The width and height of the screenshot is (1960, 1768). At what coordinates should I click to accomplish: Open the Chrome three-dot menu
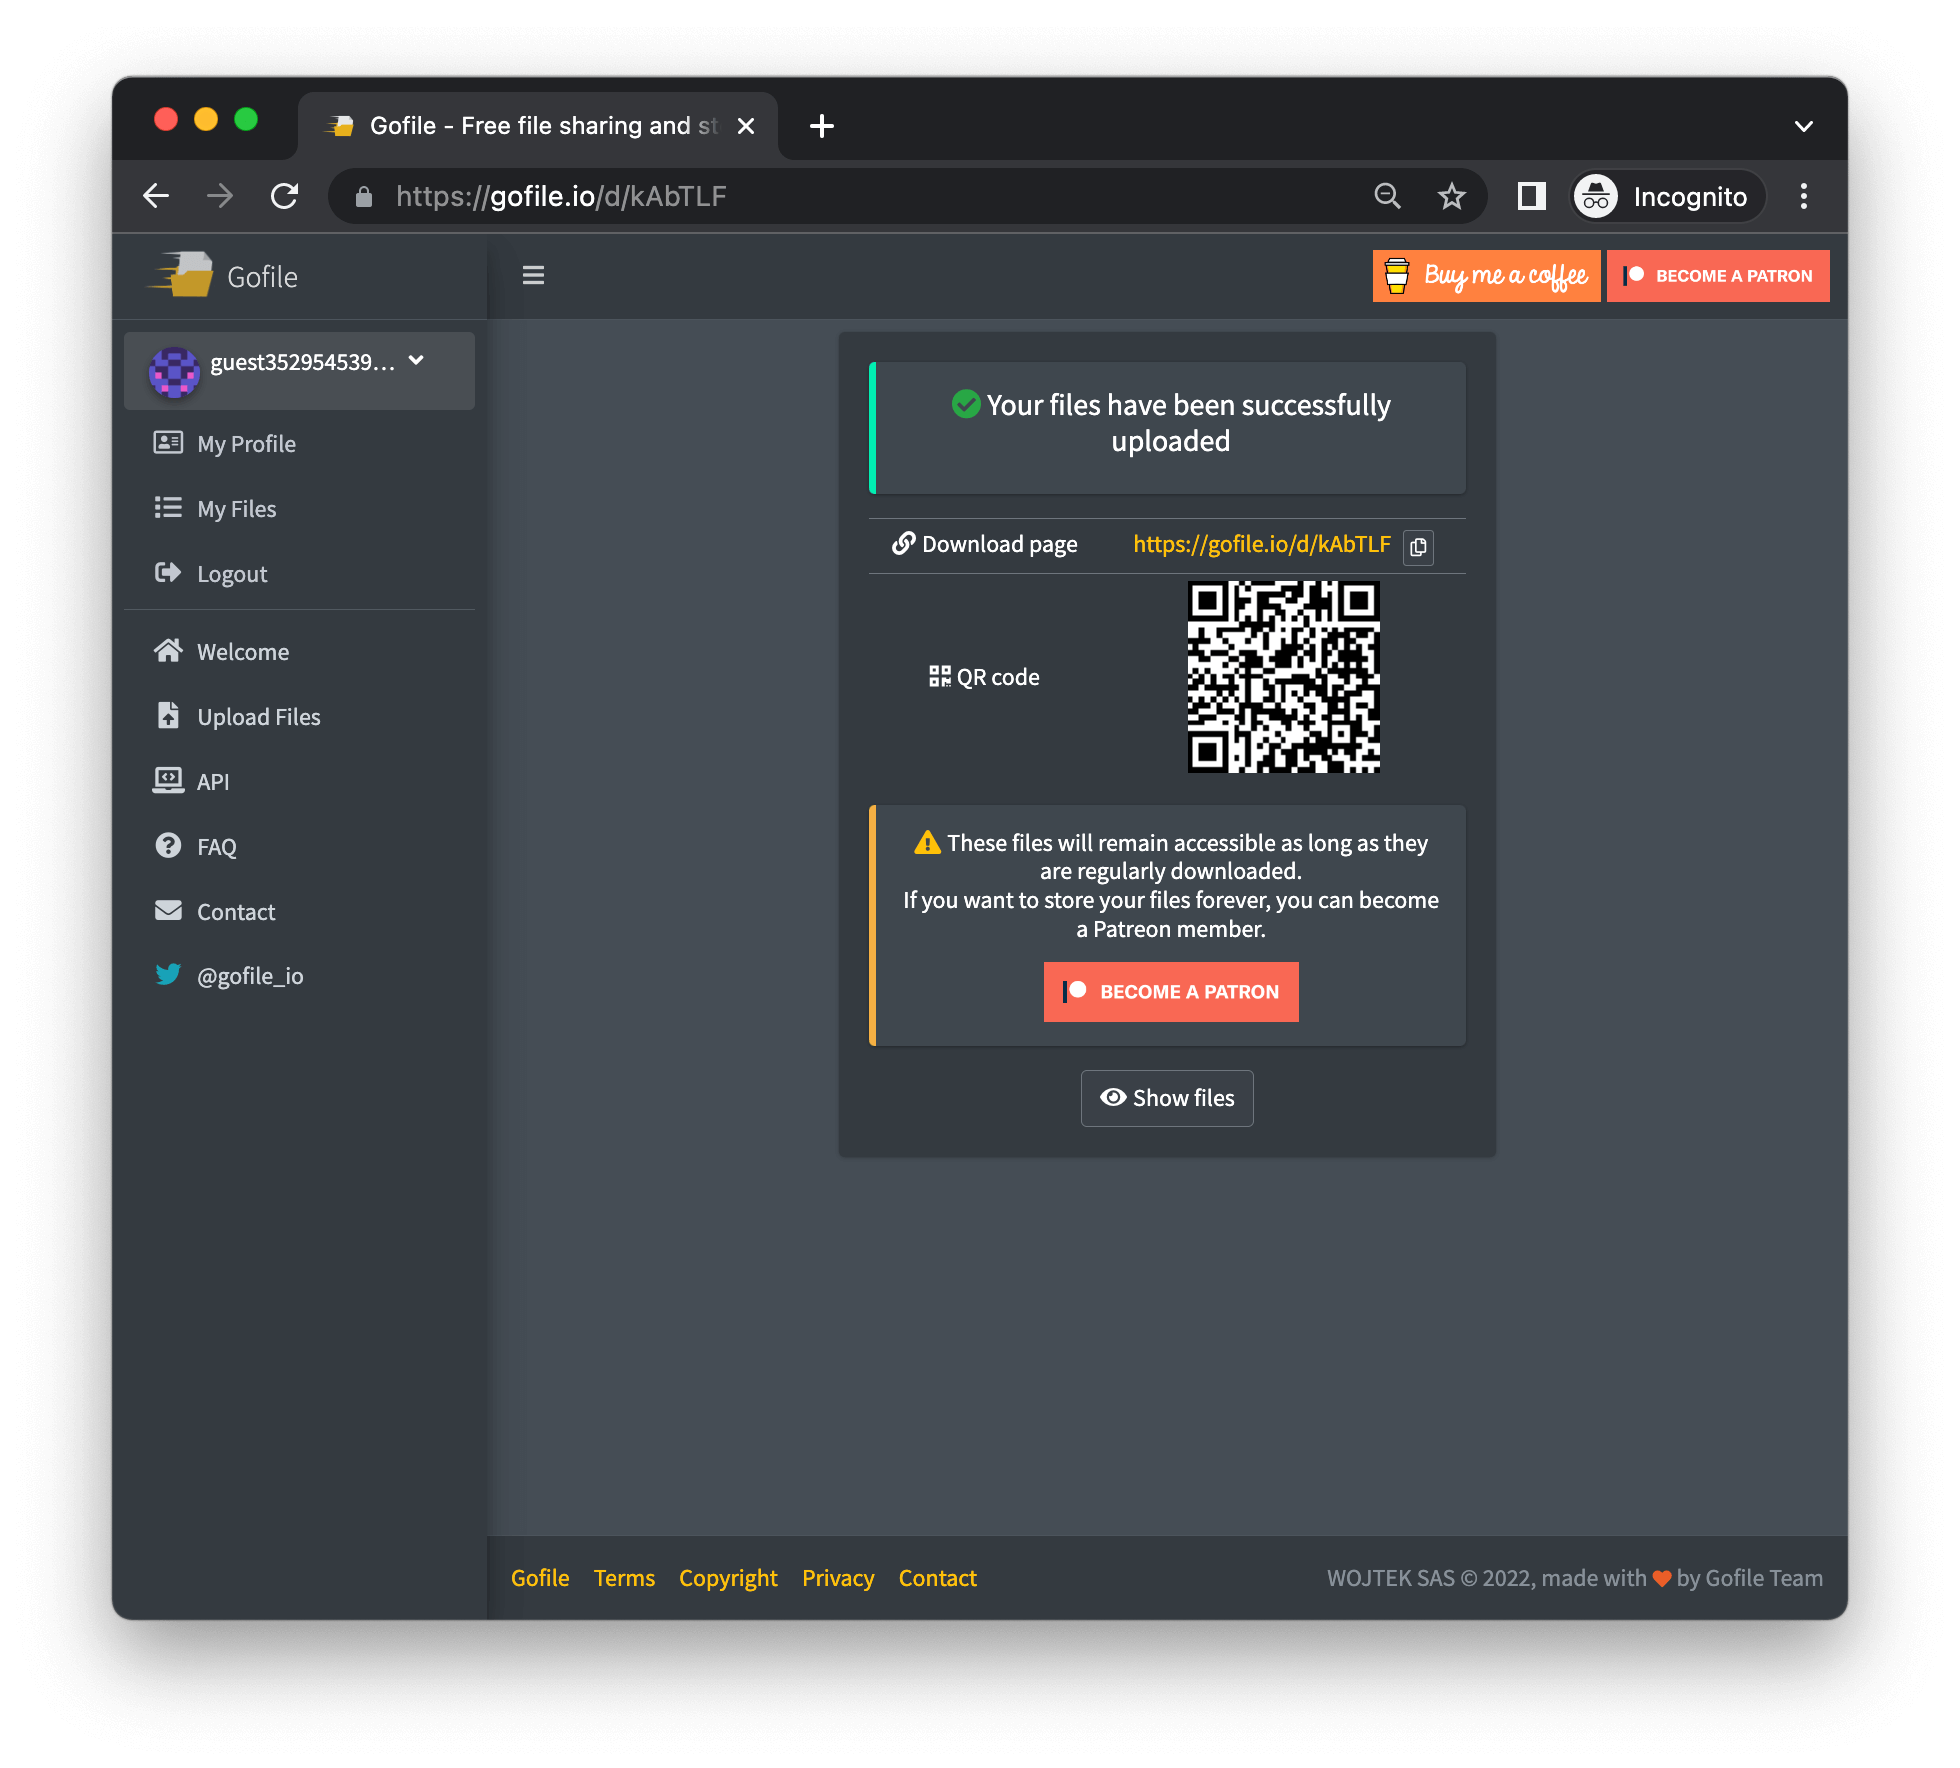[1804, 196]
